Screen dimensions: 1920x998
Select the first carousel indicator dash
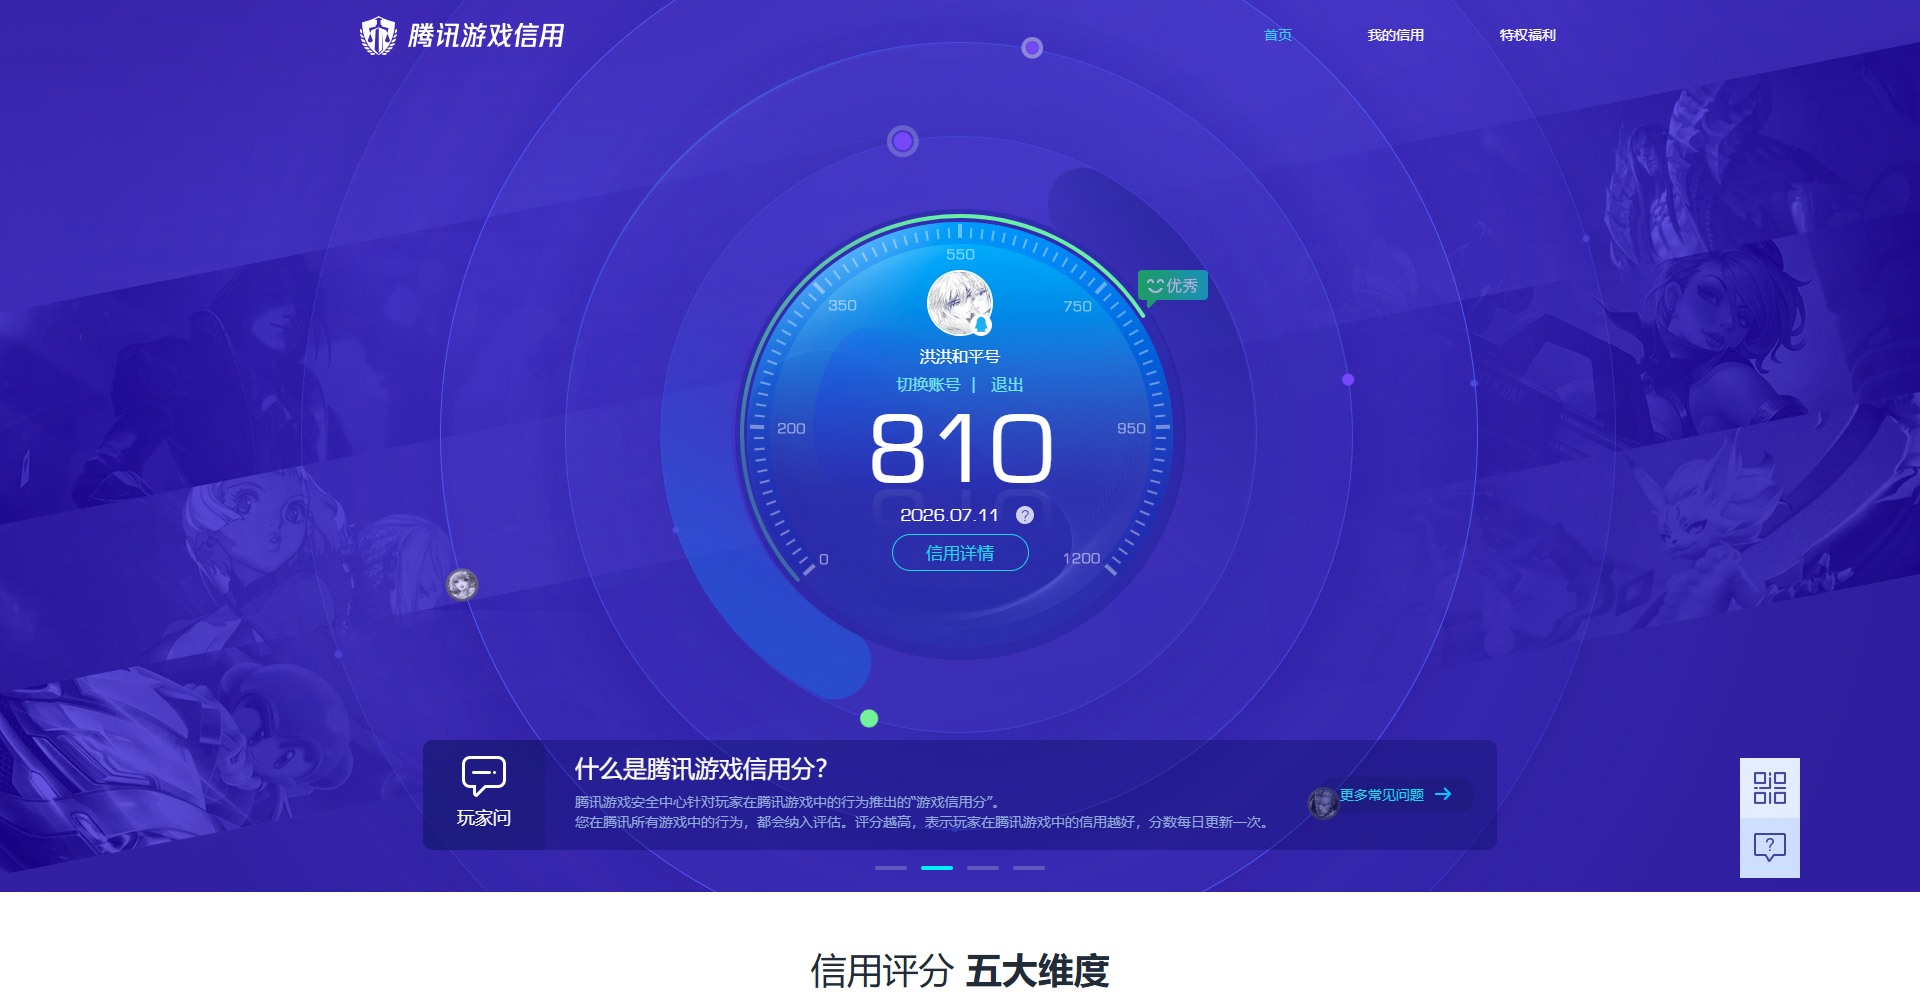(891, 868)
